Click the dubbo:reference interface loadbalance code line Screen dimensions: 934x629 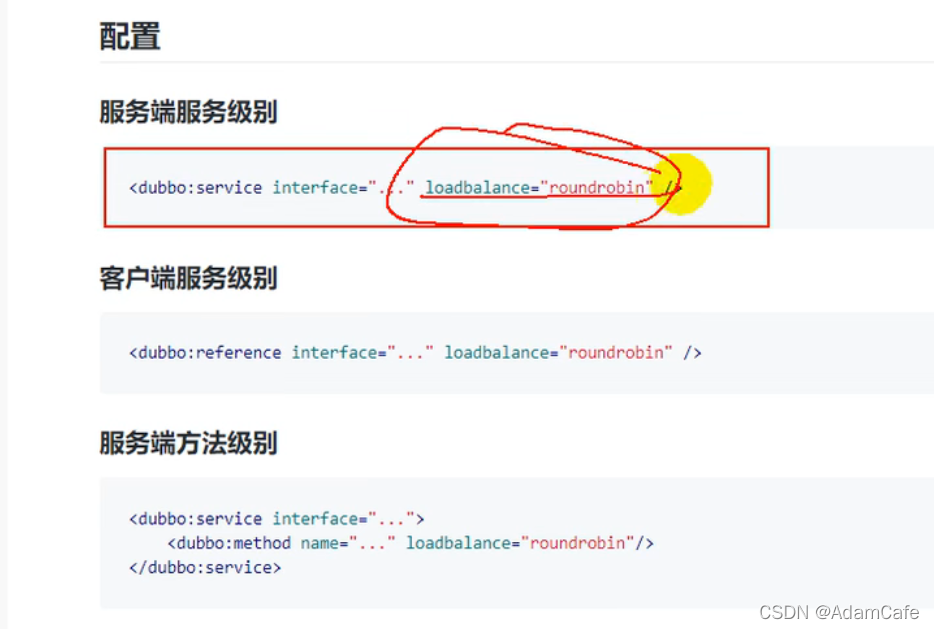(415, 353)
